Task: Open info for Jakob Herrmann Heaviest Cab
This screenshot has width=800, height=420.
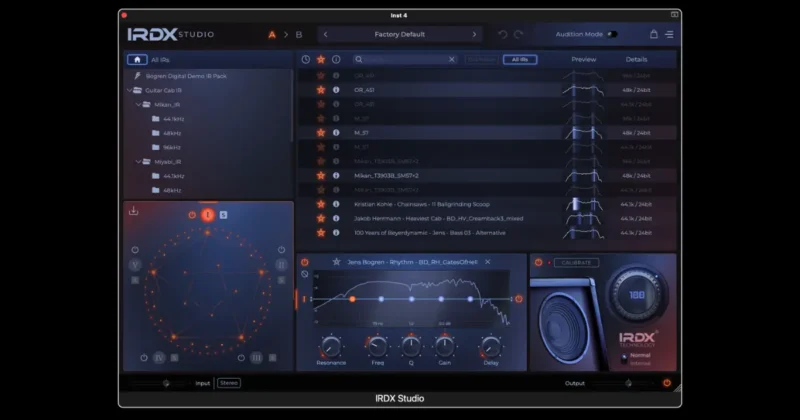Action: click(x=336, y=218)
